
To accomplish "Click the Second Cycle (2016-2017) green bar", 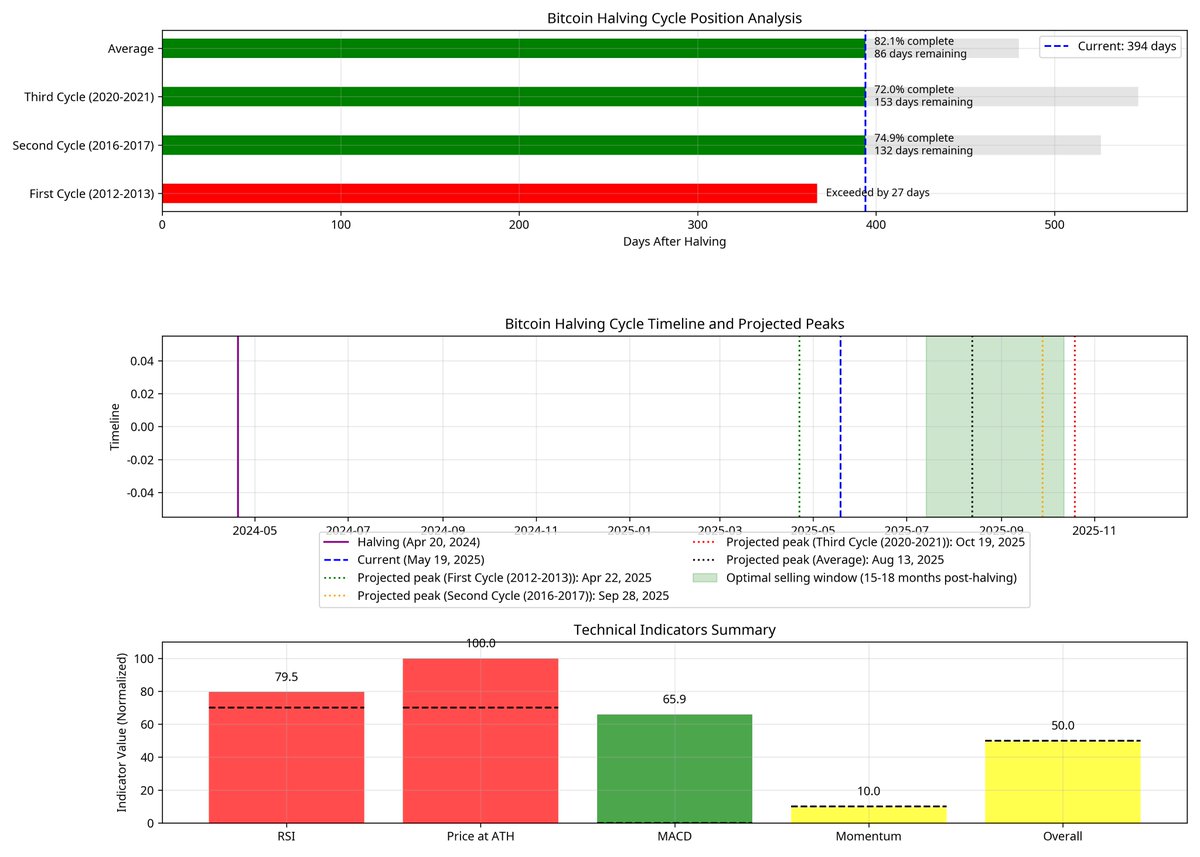I will [x=513, y=145].
